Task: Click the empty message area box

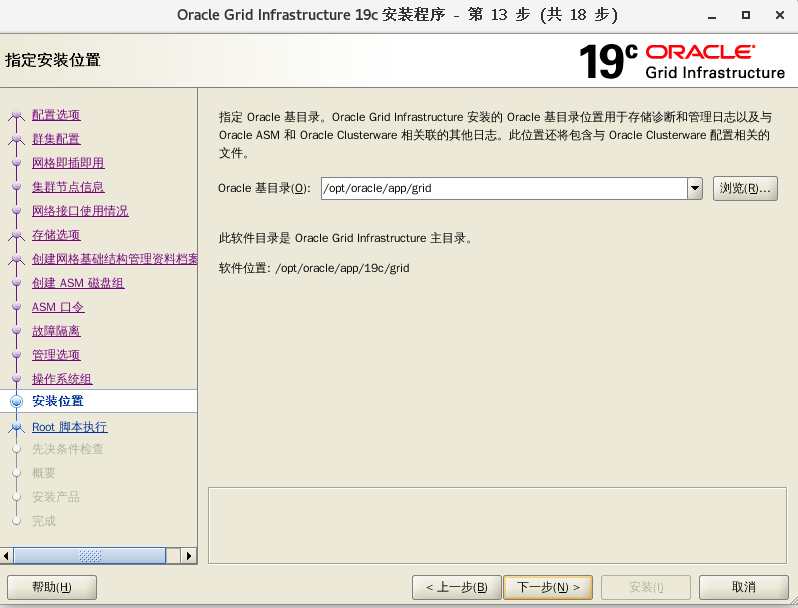Action: 497,526
